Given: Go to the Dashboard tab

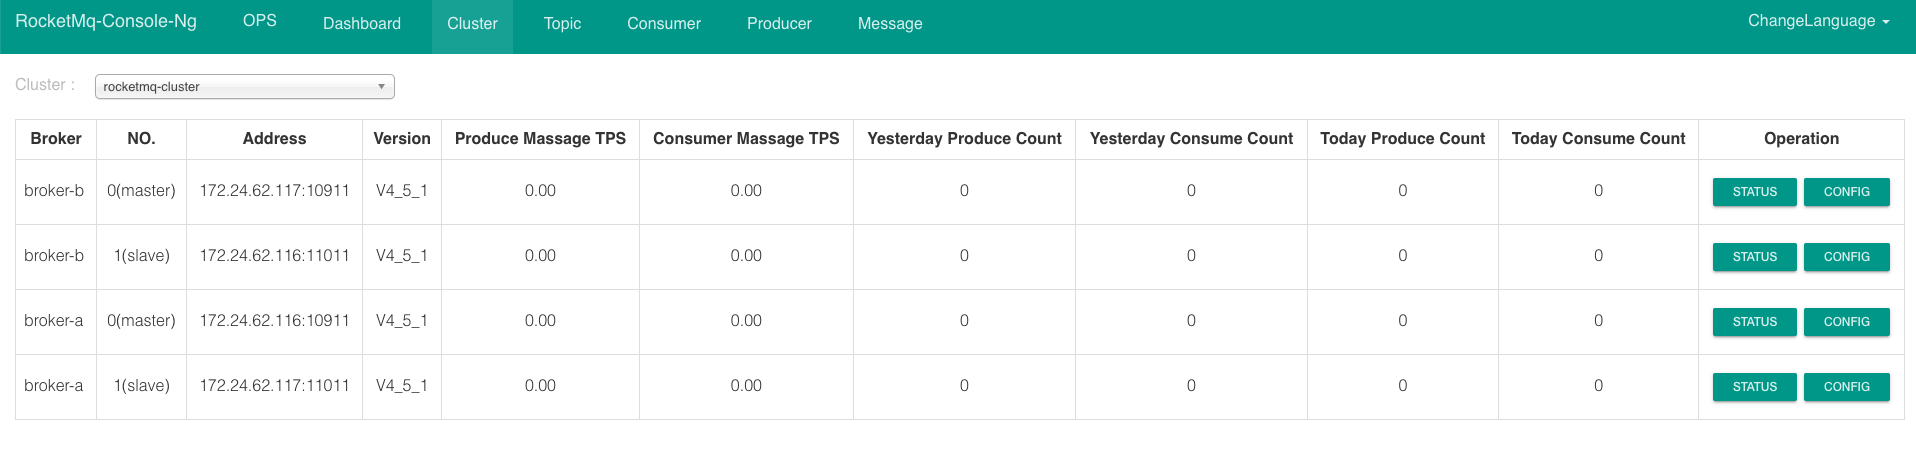Looking at the screenshot, I should 362,24.
